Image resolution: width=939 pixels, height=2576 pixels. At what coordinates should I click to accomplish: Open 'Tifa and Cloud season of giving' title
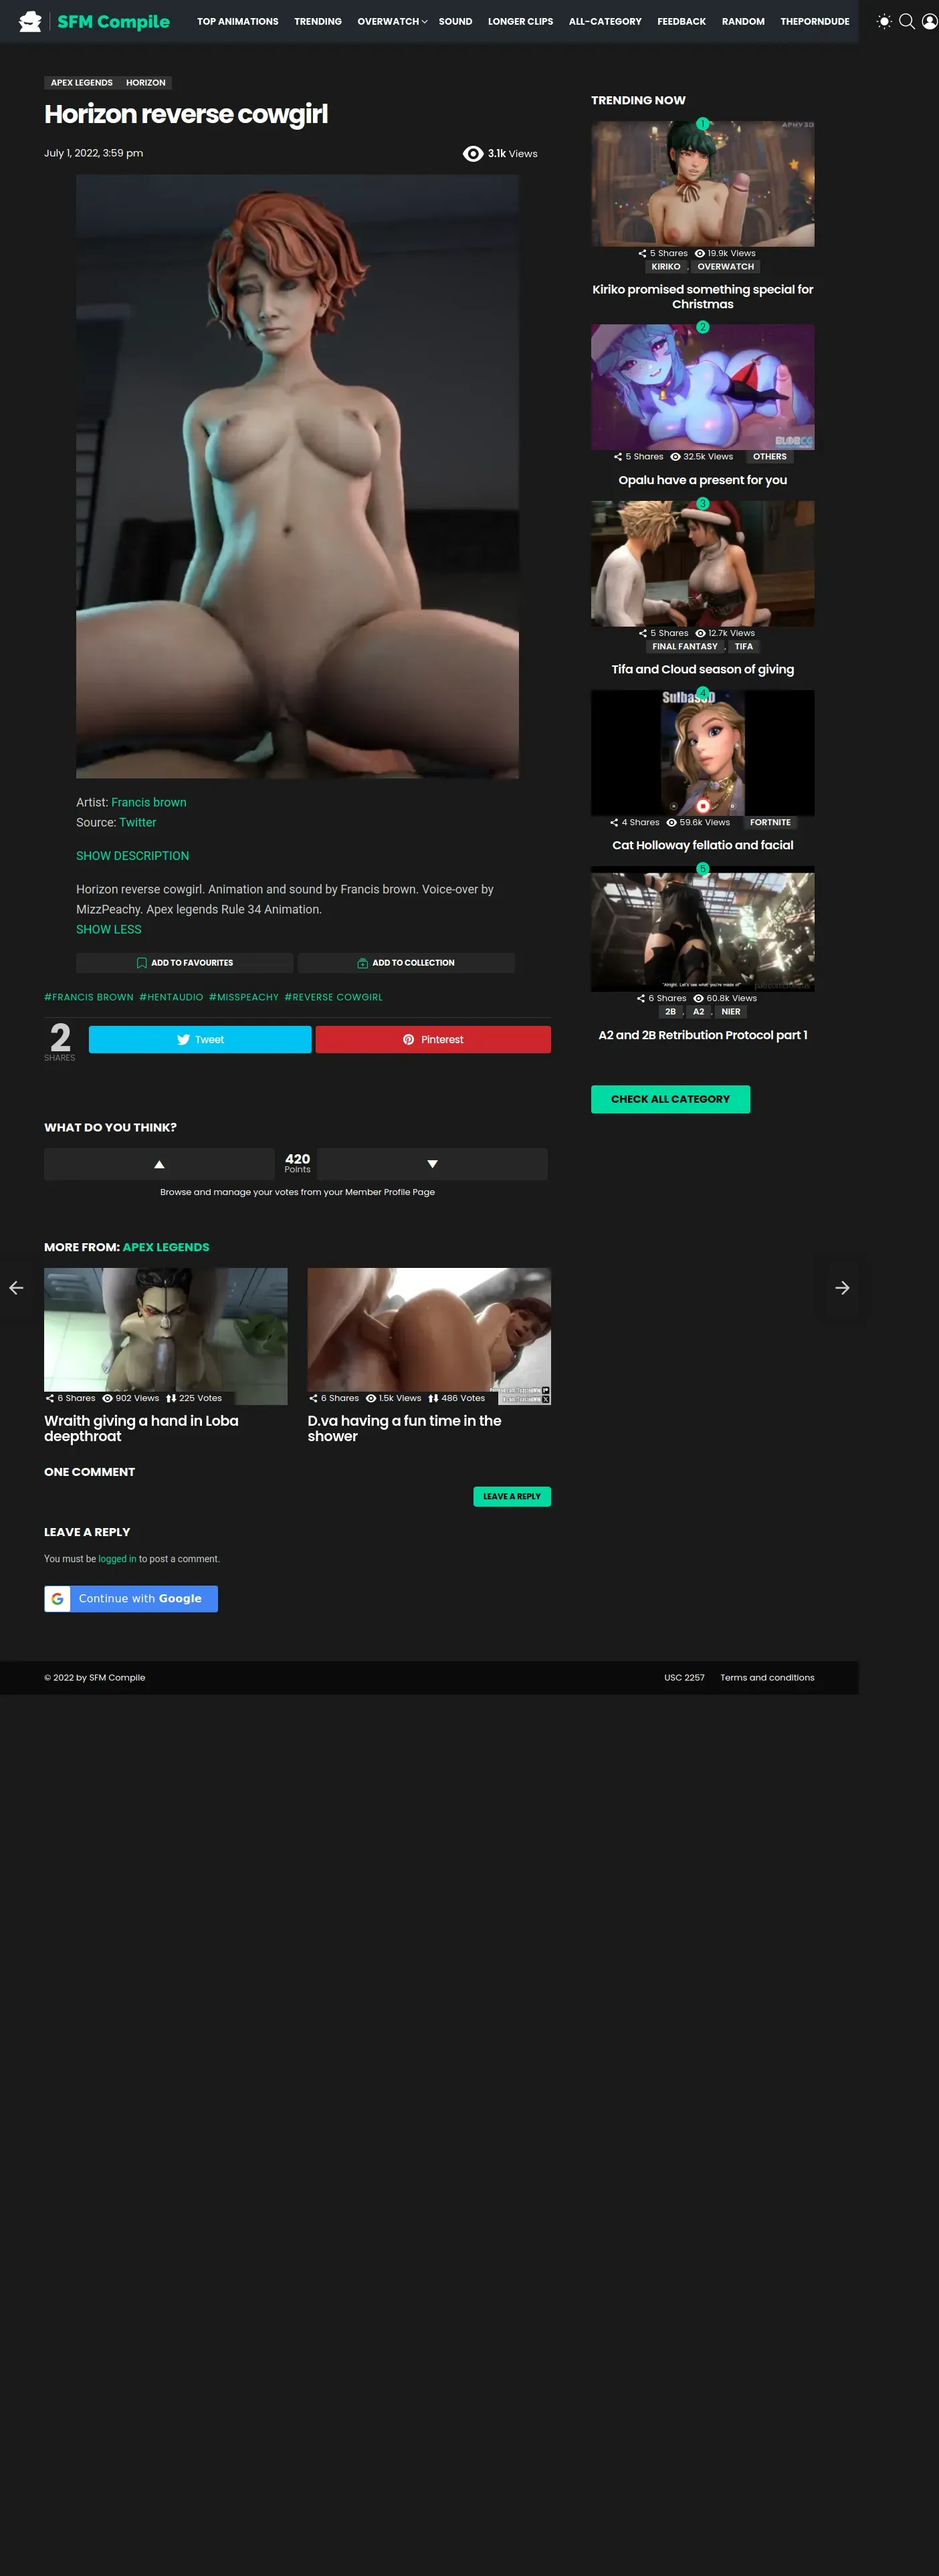tap(703, 669)
